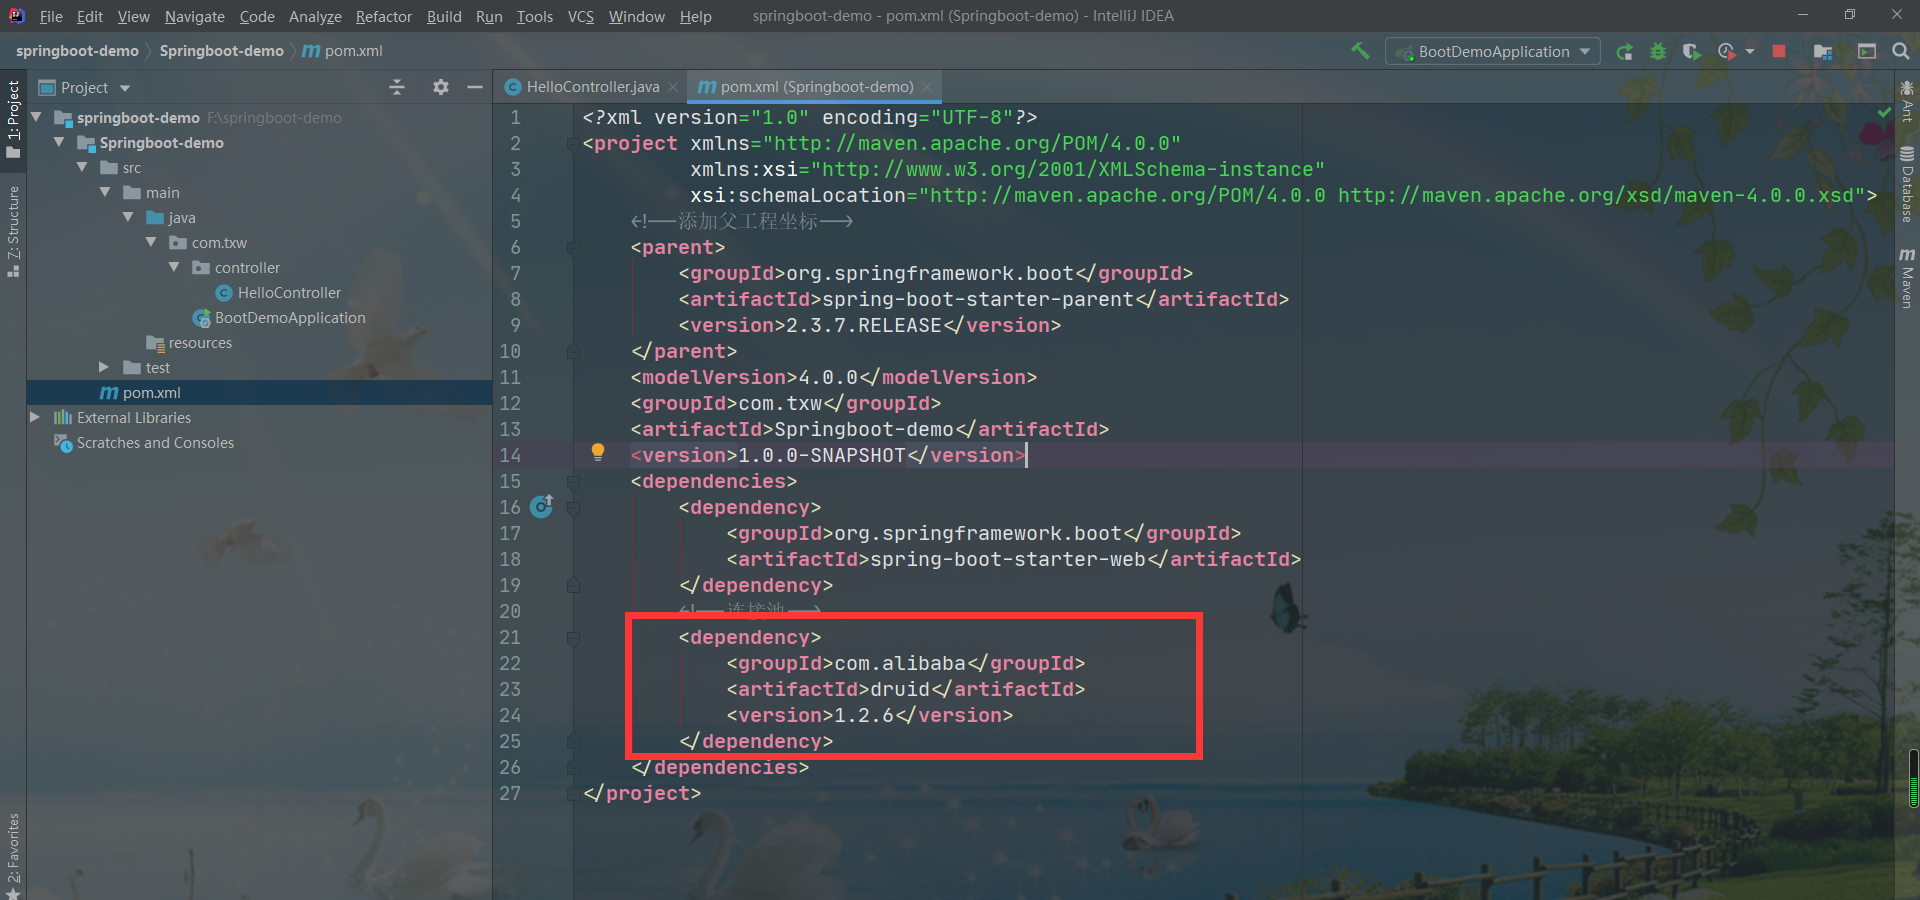Close the HelloController.java tab
Image resolution: width=1920 pixels, height=900 pixels.
point(674,87)
